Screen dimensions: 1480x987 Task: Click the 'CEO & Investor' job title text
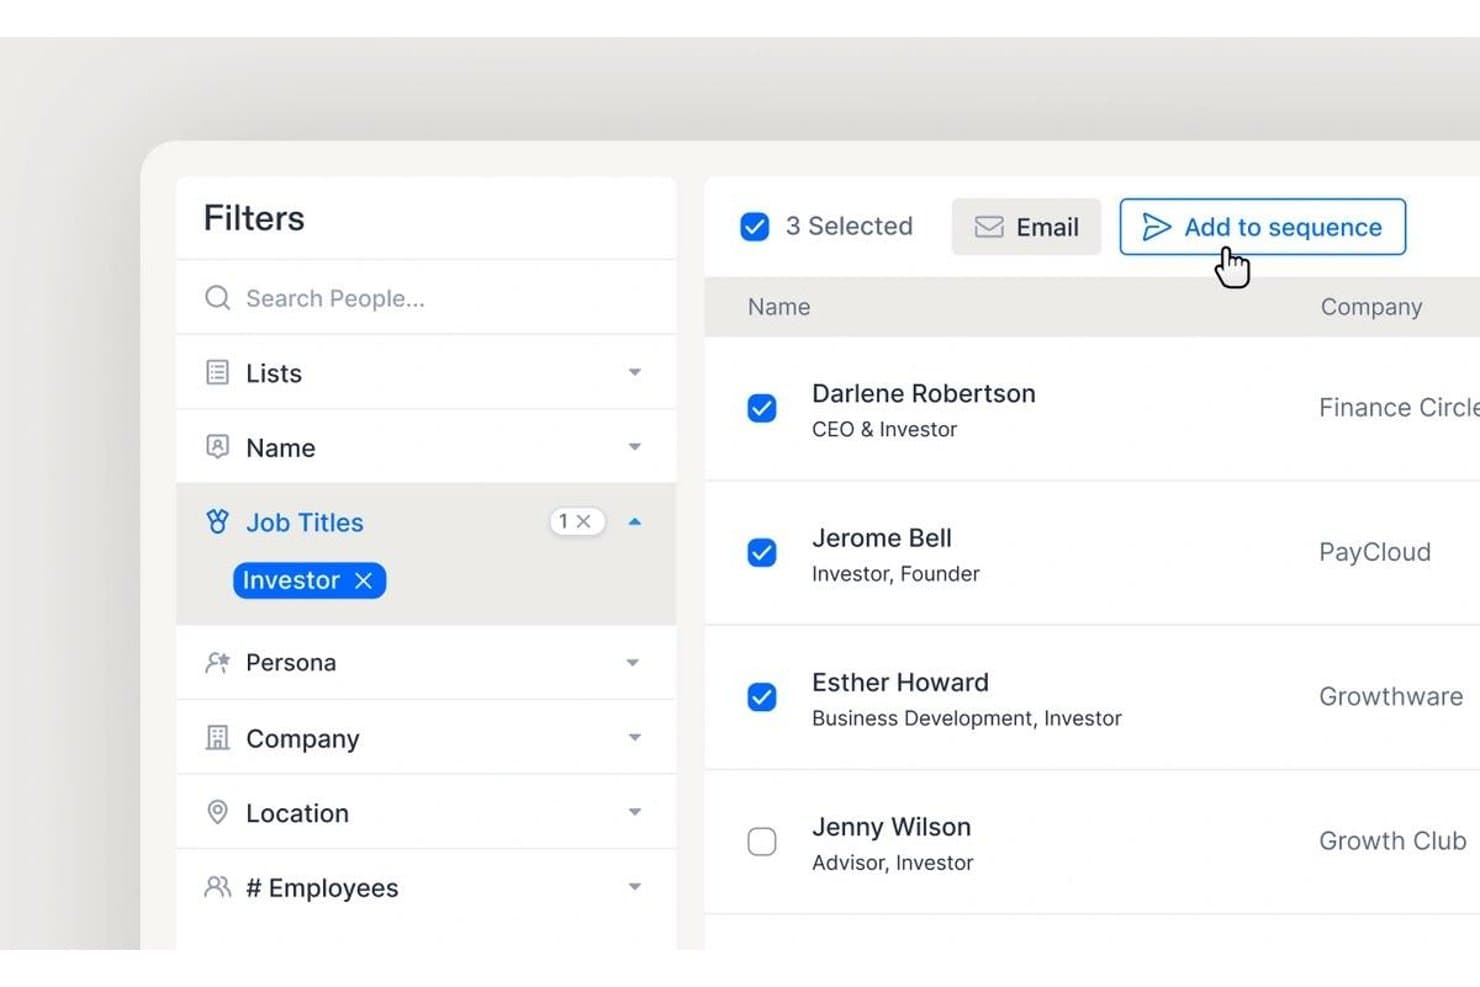pyautogui.click(x=884, y=429)
